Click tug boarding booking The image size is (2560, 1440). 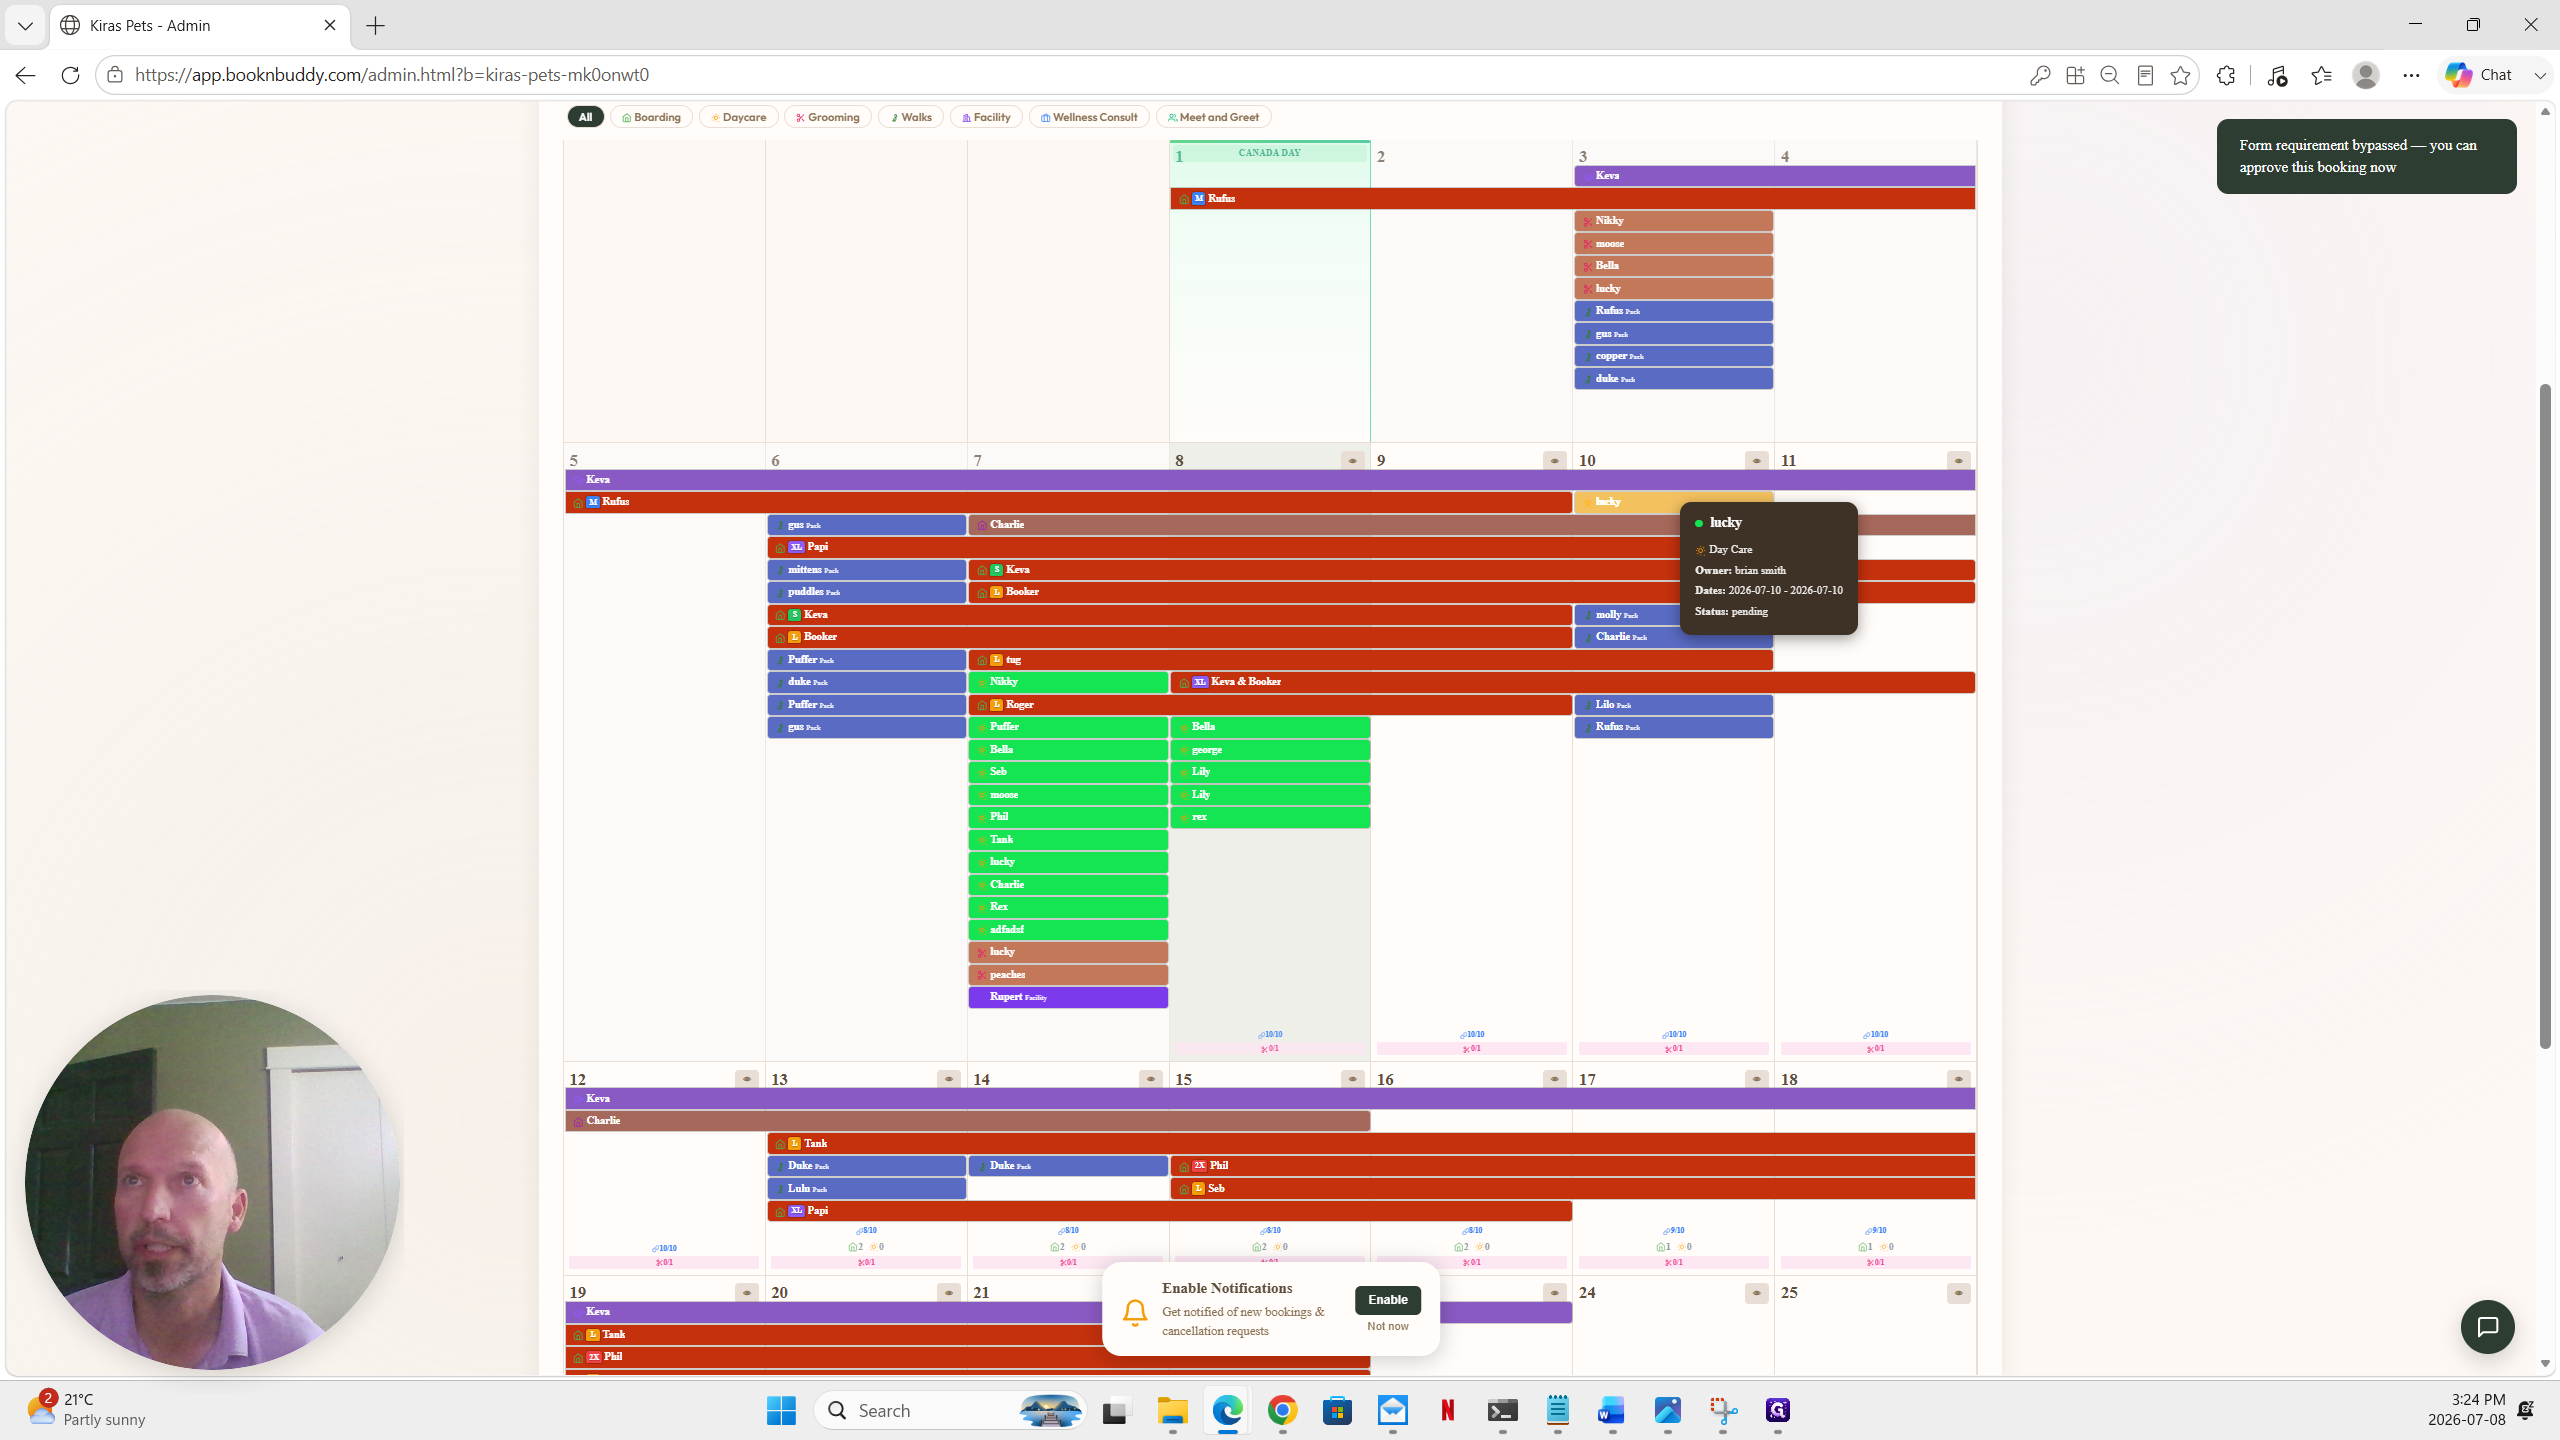coord(1370,660)
